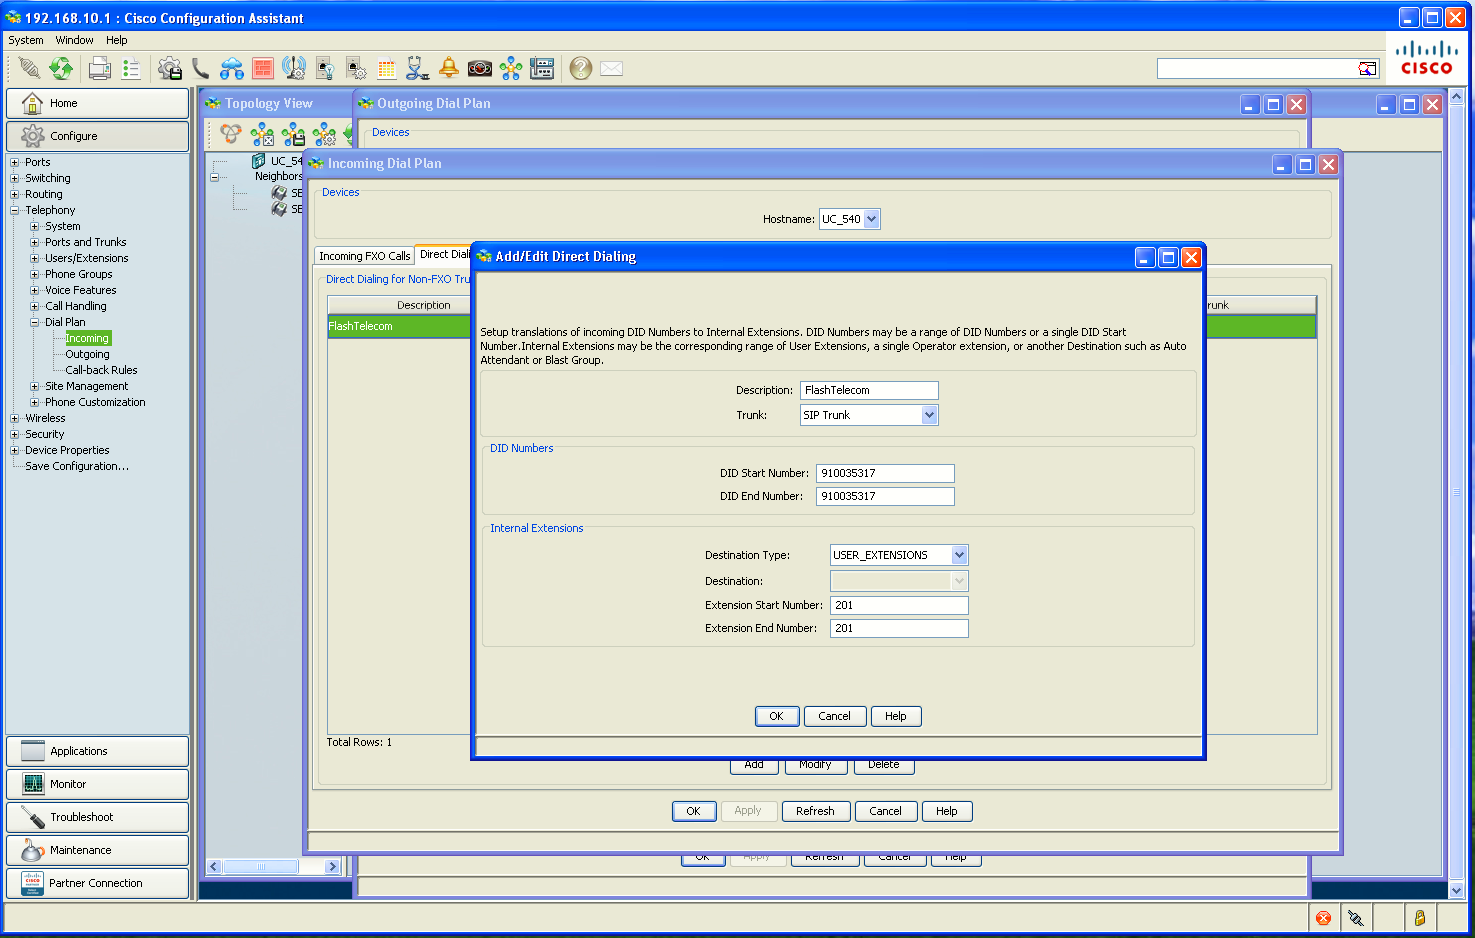Click the Topology View layout icon
The height and width of the screenshot is (938, 1475).
[x=231, y=133]
